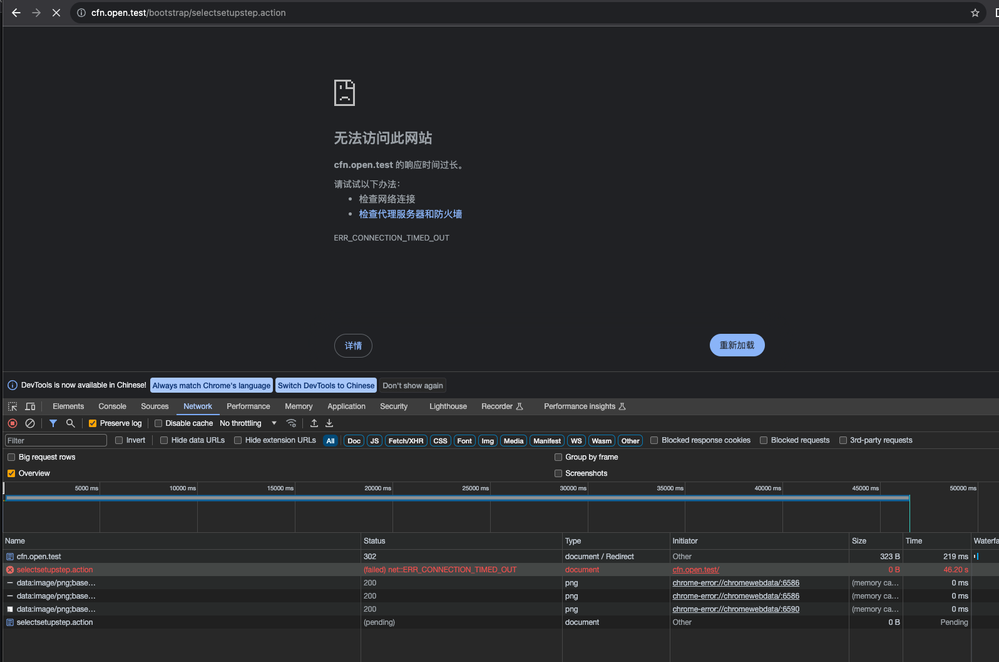Filter requests by Img type
The height and width of the screenshot is (662, 999).
[x=487, y=441]
